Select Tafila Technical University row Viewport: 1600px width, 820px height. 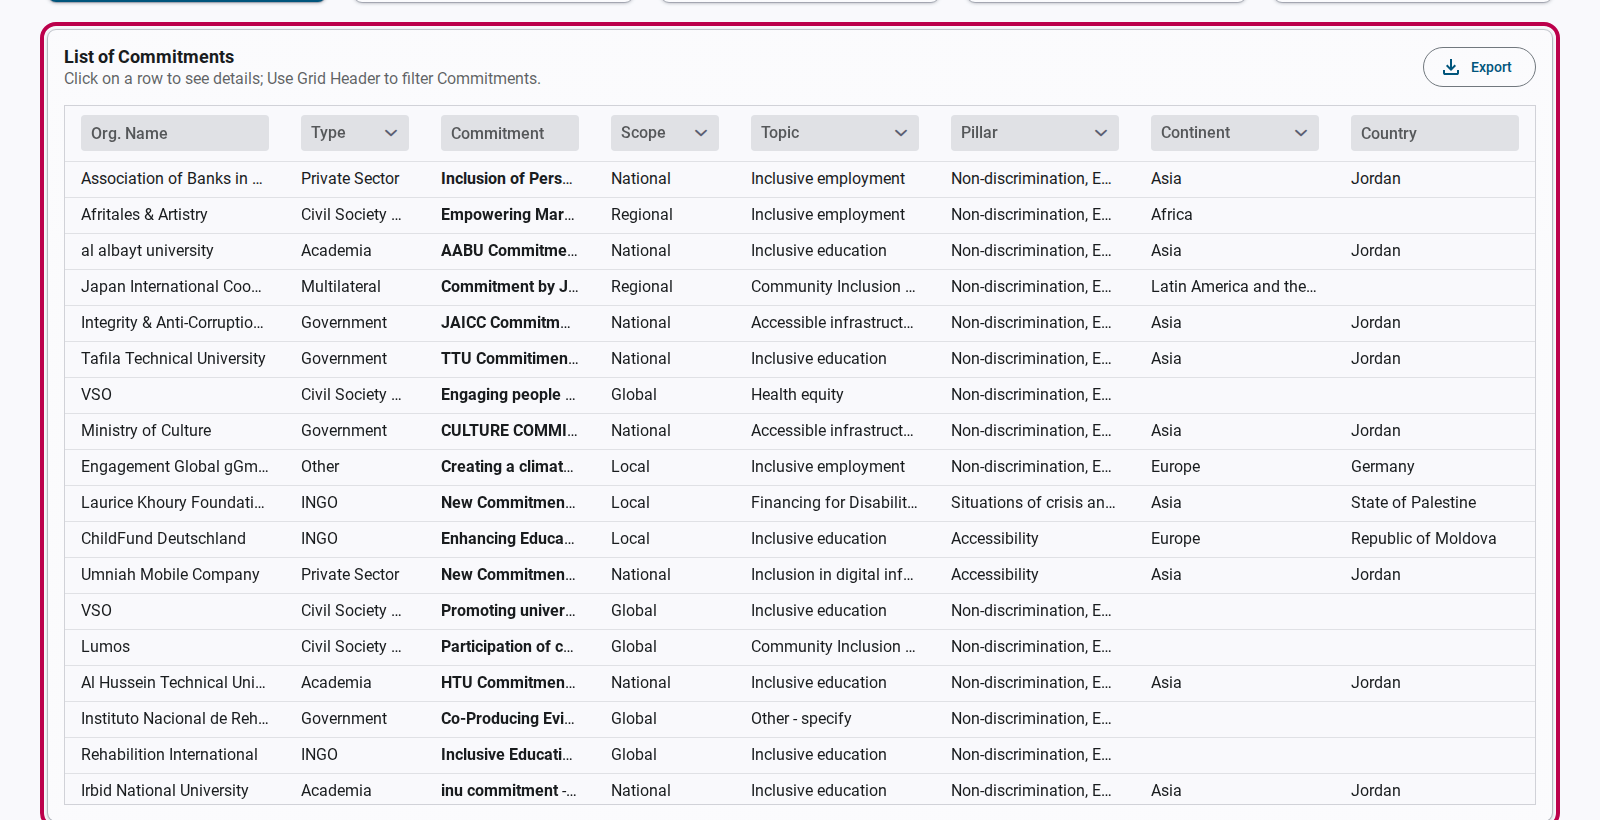[800, 359]
